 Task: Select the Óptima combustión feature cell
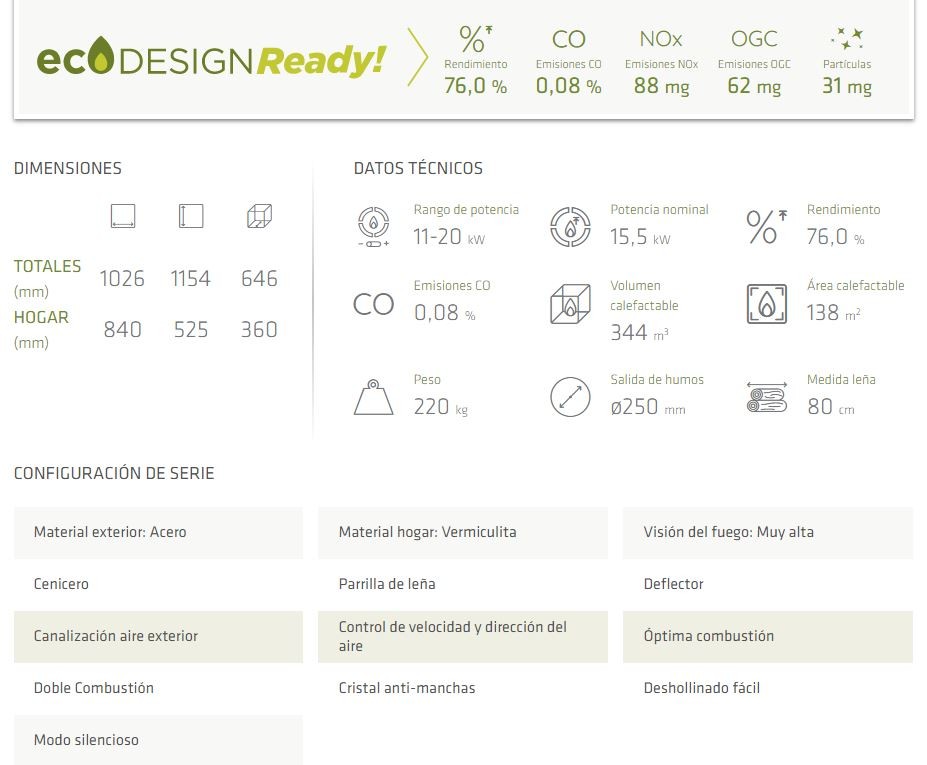tap(768, 636)
